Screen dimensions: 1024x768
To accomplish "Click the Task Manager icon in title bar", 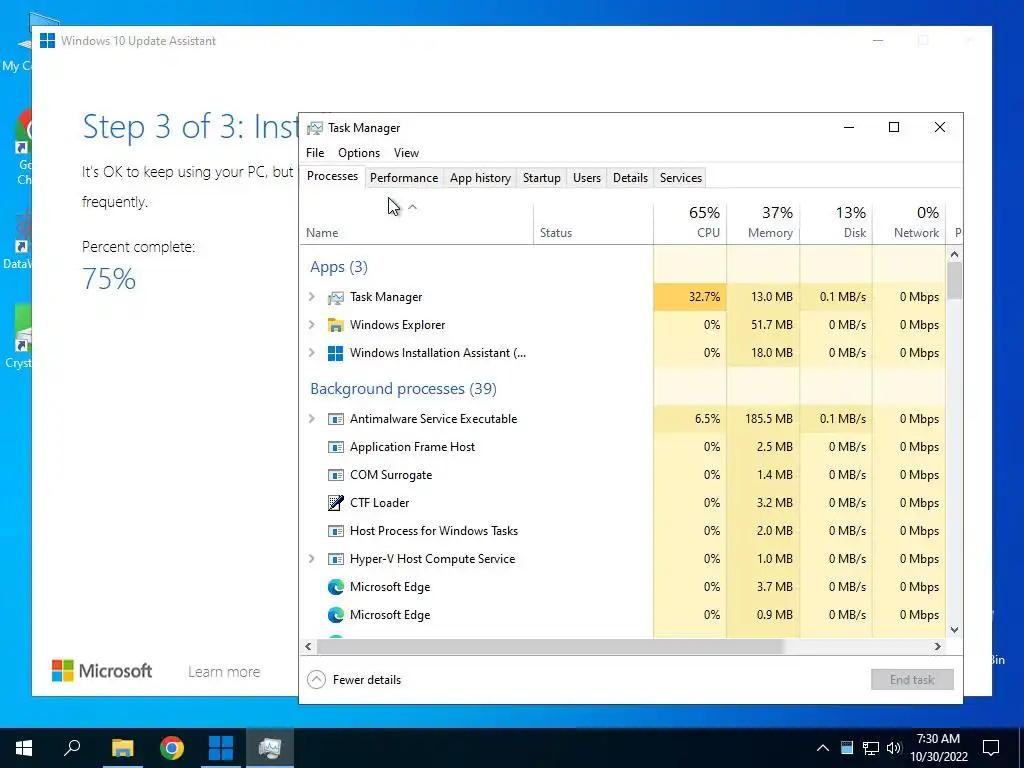I will point(315,128).
